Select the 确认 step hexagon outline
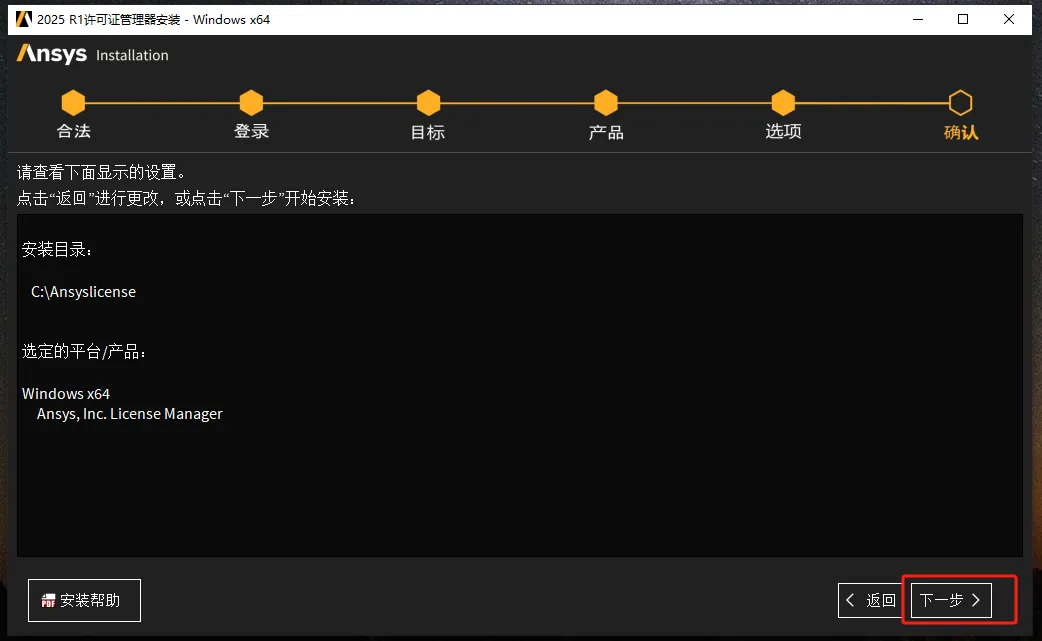Viewport: 1042px width, 641px height. [x=961, y=103]
